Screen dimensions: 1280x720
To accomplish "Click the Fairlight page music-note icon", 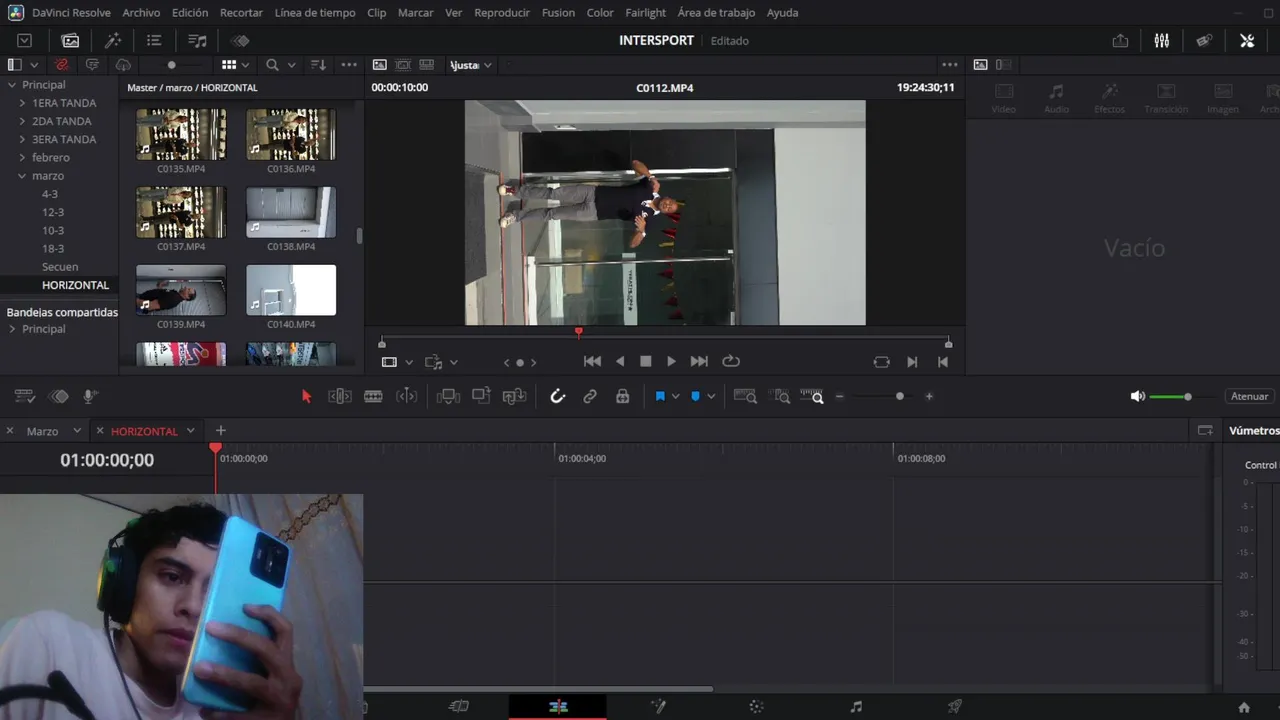I will [856, 706].
